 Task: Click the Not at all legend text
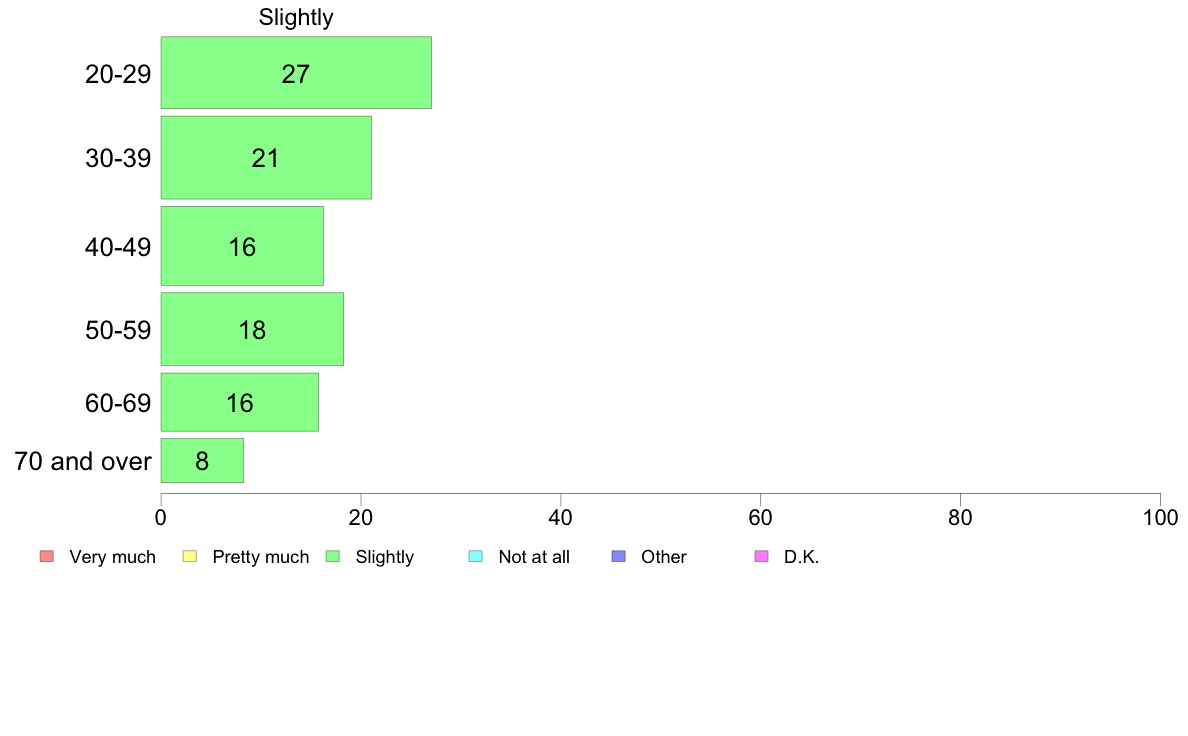click(x=534, y=557)
